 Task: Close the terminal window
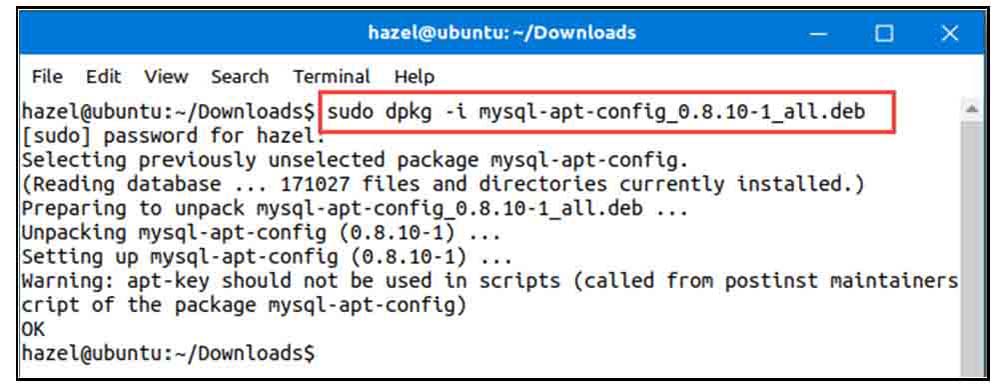(950, 33)
